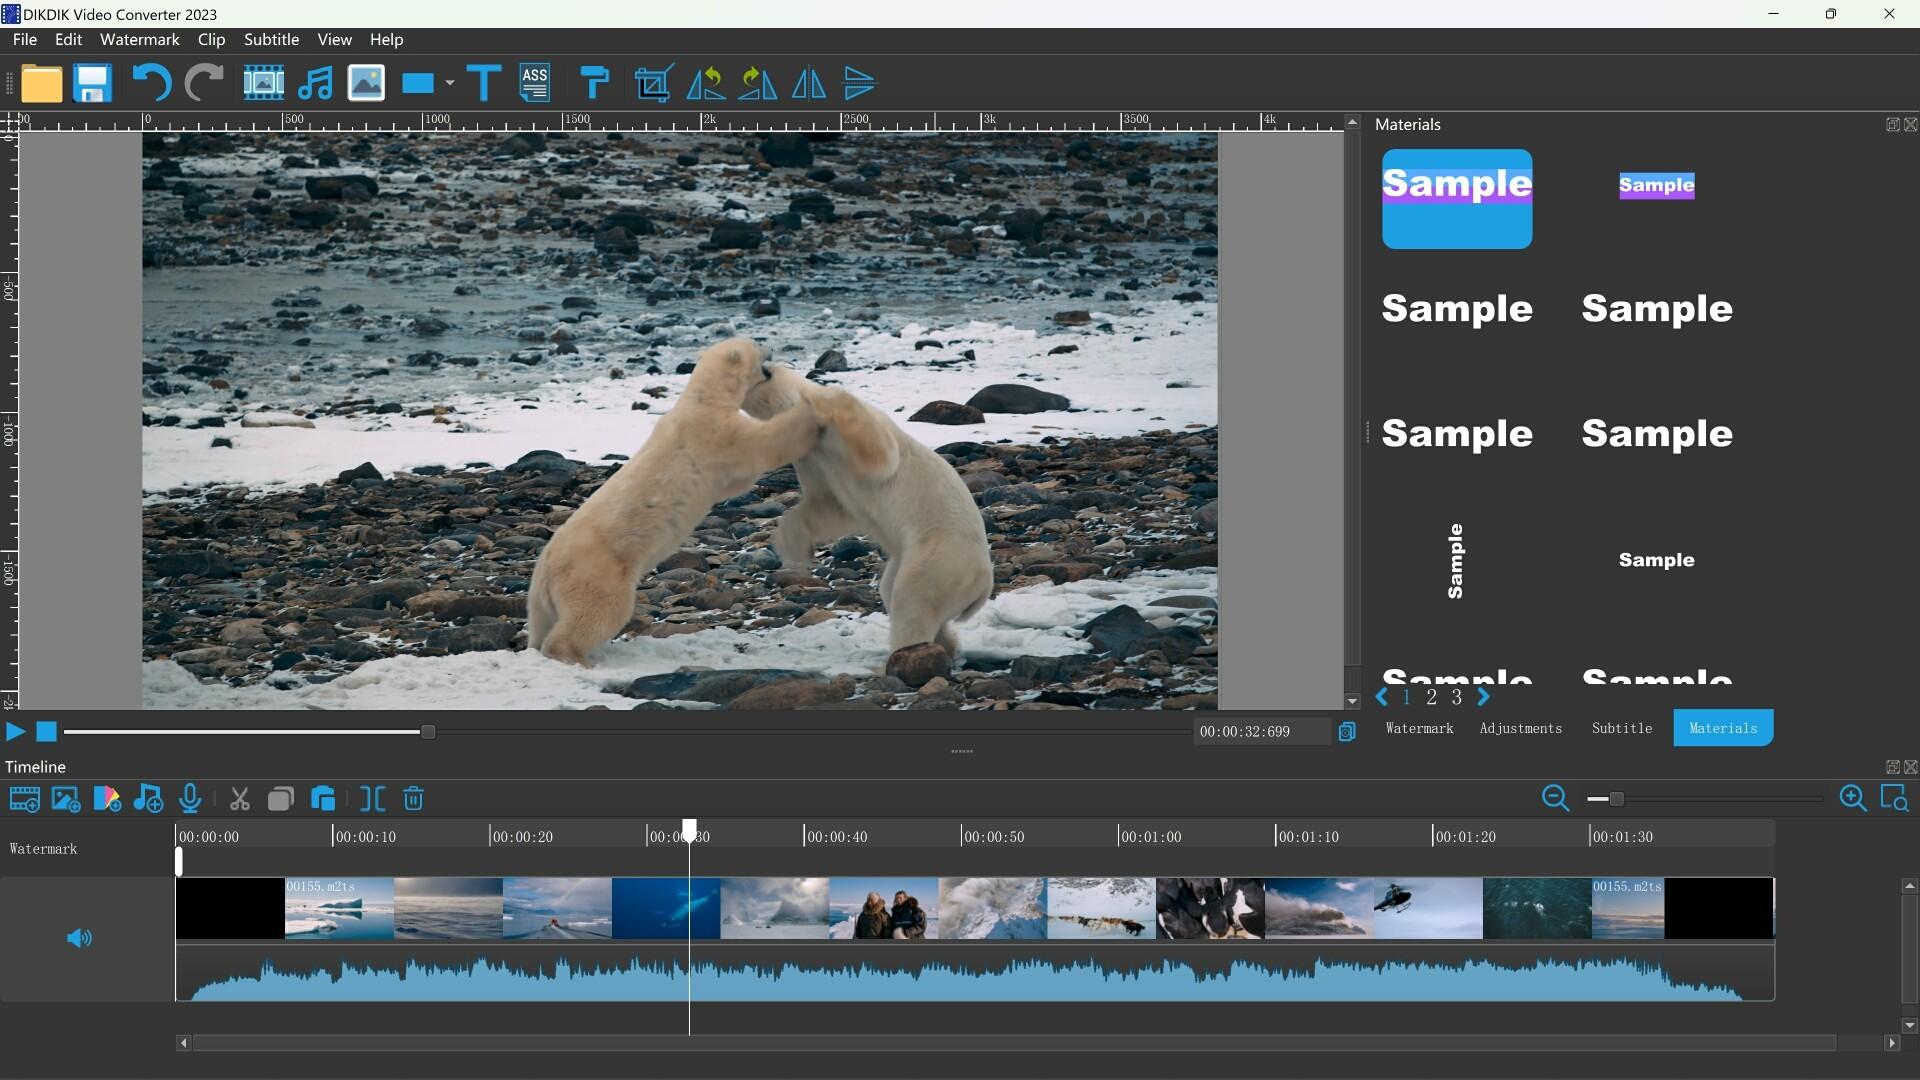This screenshot has height=1080, width=1920.
Task: Open materials page 2
Action: coord(1432,697)
